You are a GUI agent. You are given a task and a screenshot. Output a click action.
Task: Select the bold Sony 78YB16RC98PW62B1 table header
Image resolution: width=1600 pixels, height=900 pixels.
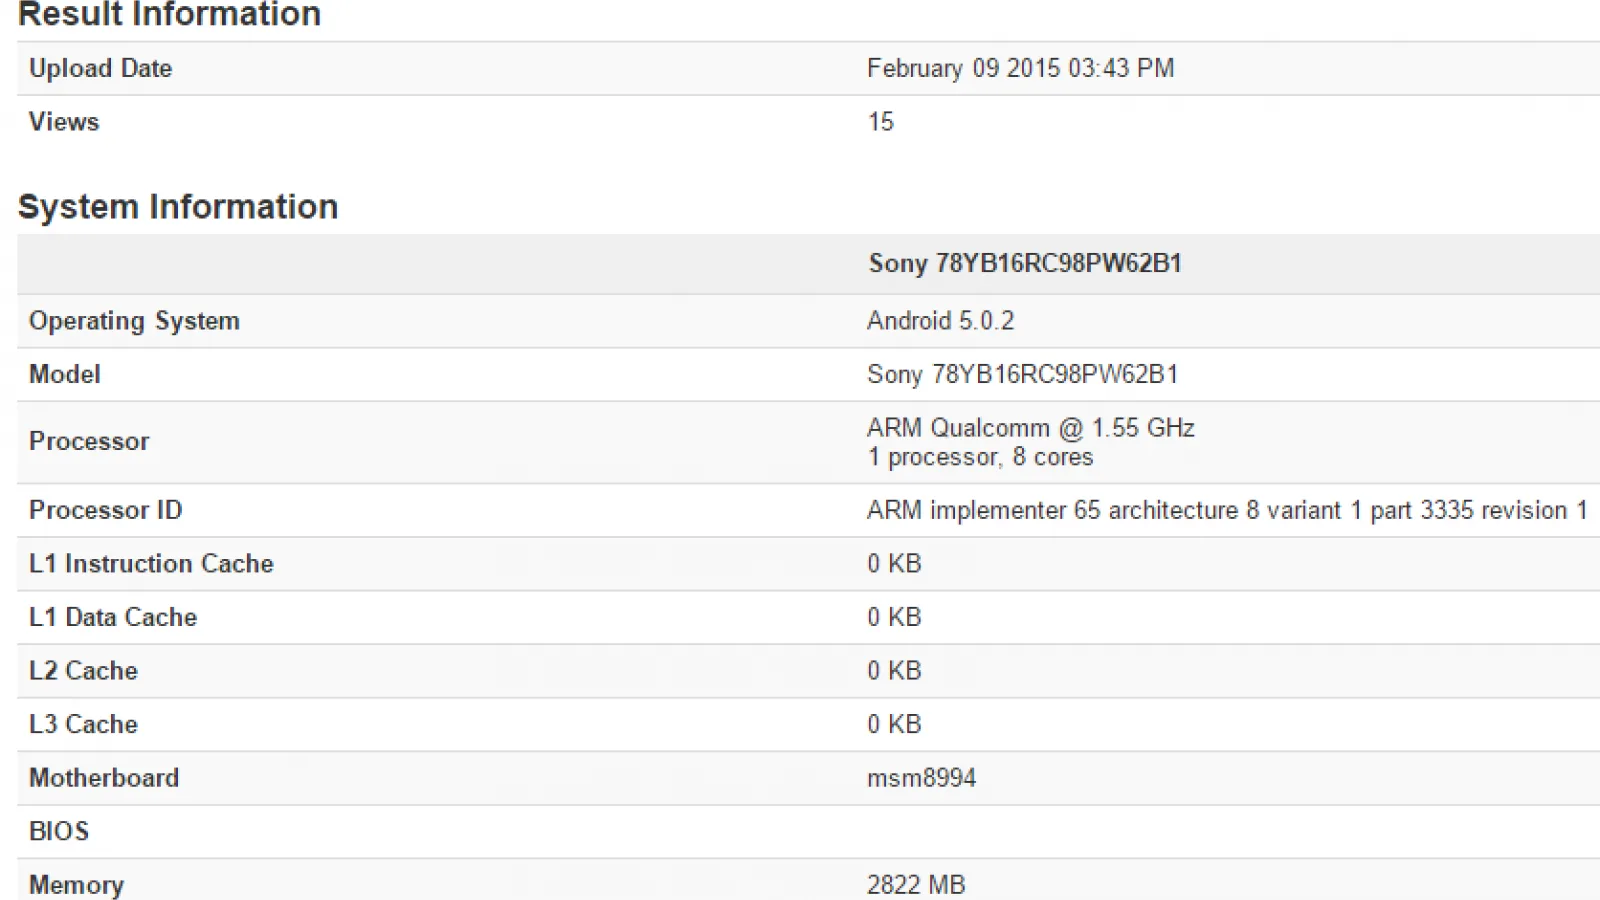pyautogui.click(x=1025, y=263)
